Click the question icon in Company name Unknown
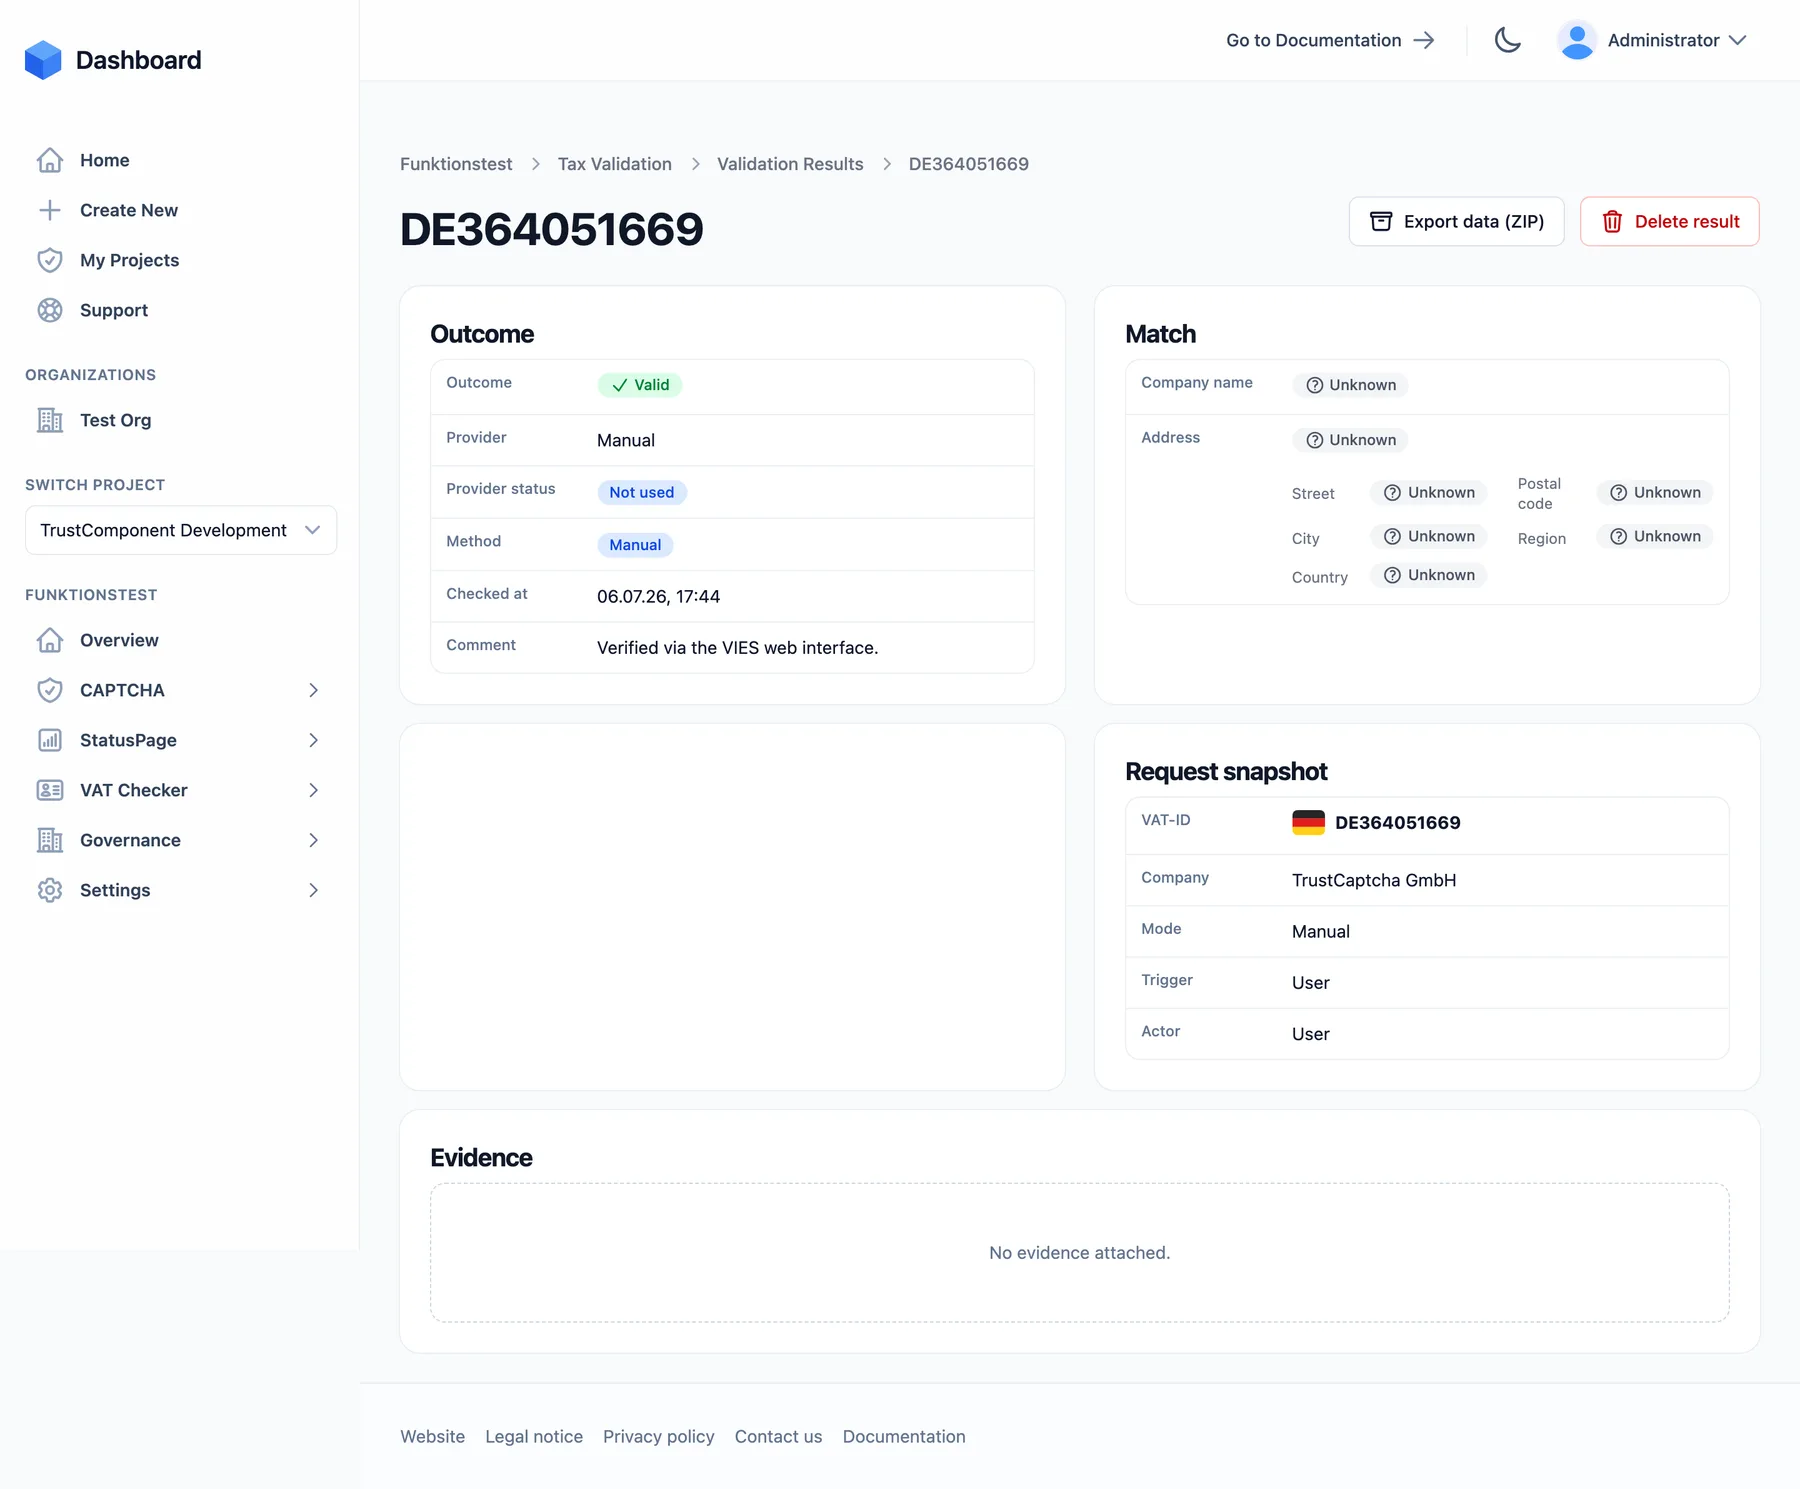1800x1489 pixels. (x=1315, y=385)
